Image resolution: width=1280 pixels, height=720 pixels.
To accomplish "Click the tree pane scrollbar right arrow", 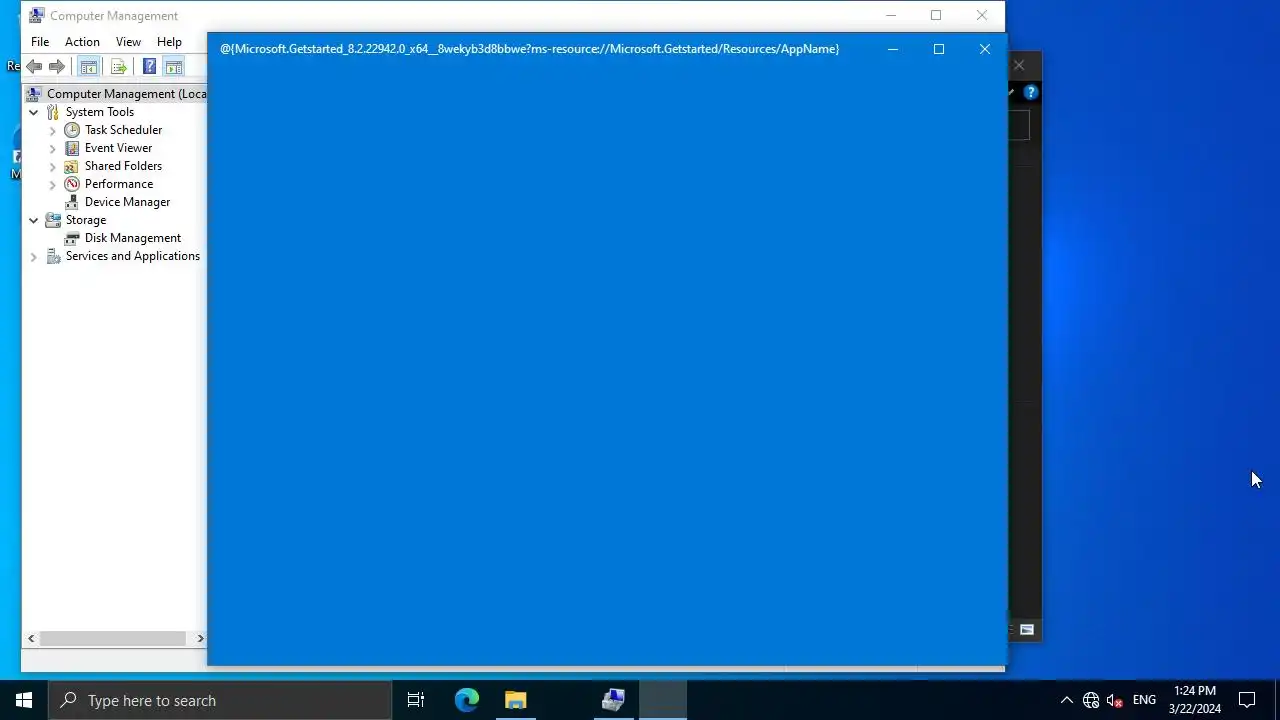I will (200, 638).
